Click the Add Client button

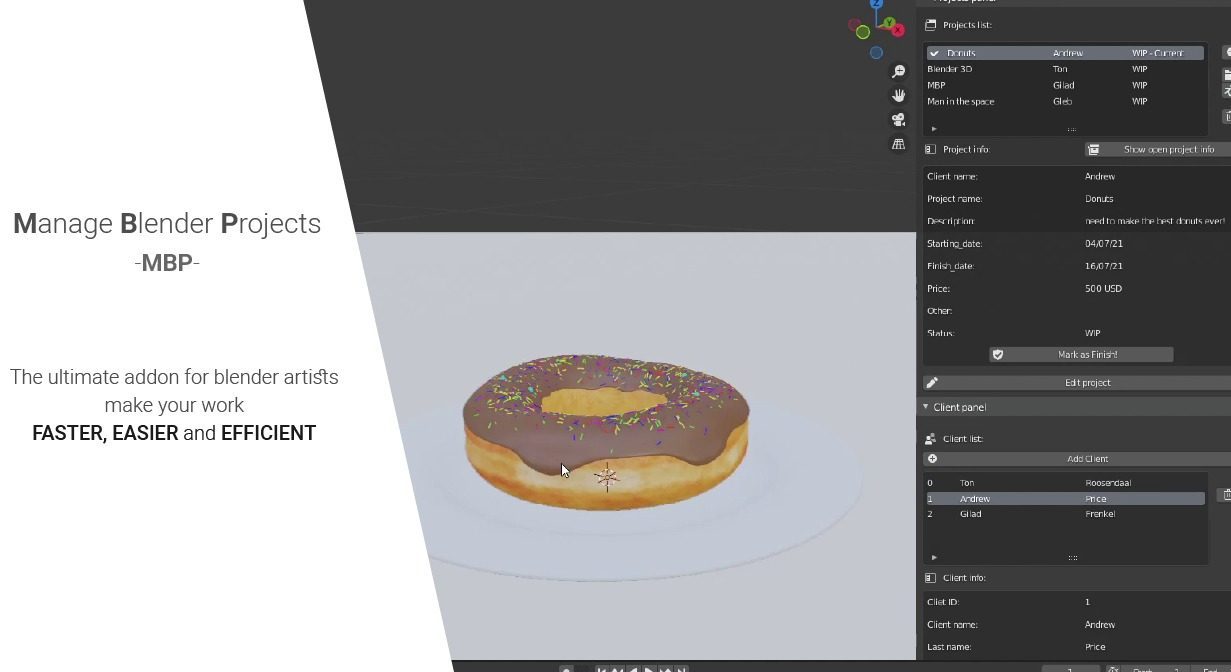[x=1087, y=458]
